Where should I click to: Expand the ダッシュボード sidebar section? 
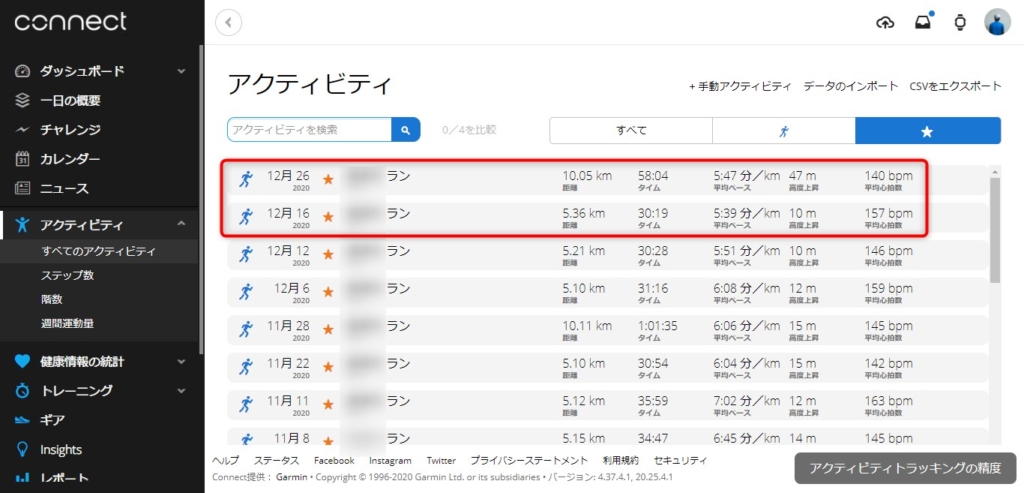(x=181, y=71)
